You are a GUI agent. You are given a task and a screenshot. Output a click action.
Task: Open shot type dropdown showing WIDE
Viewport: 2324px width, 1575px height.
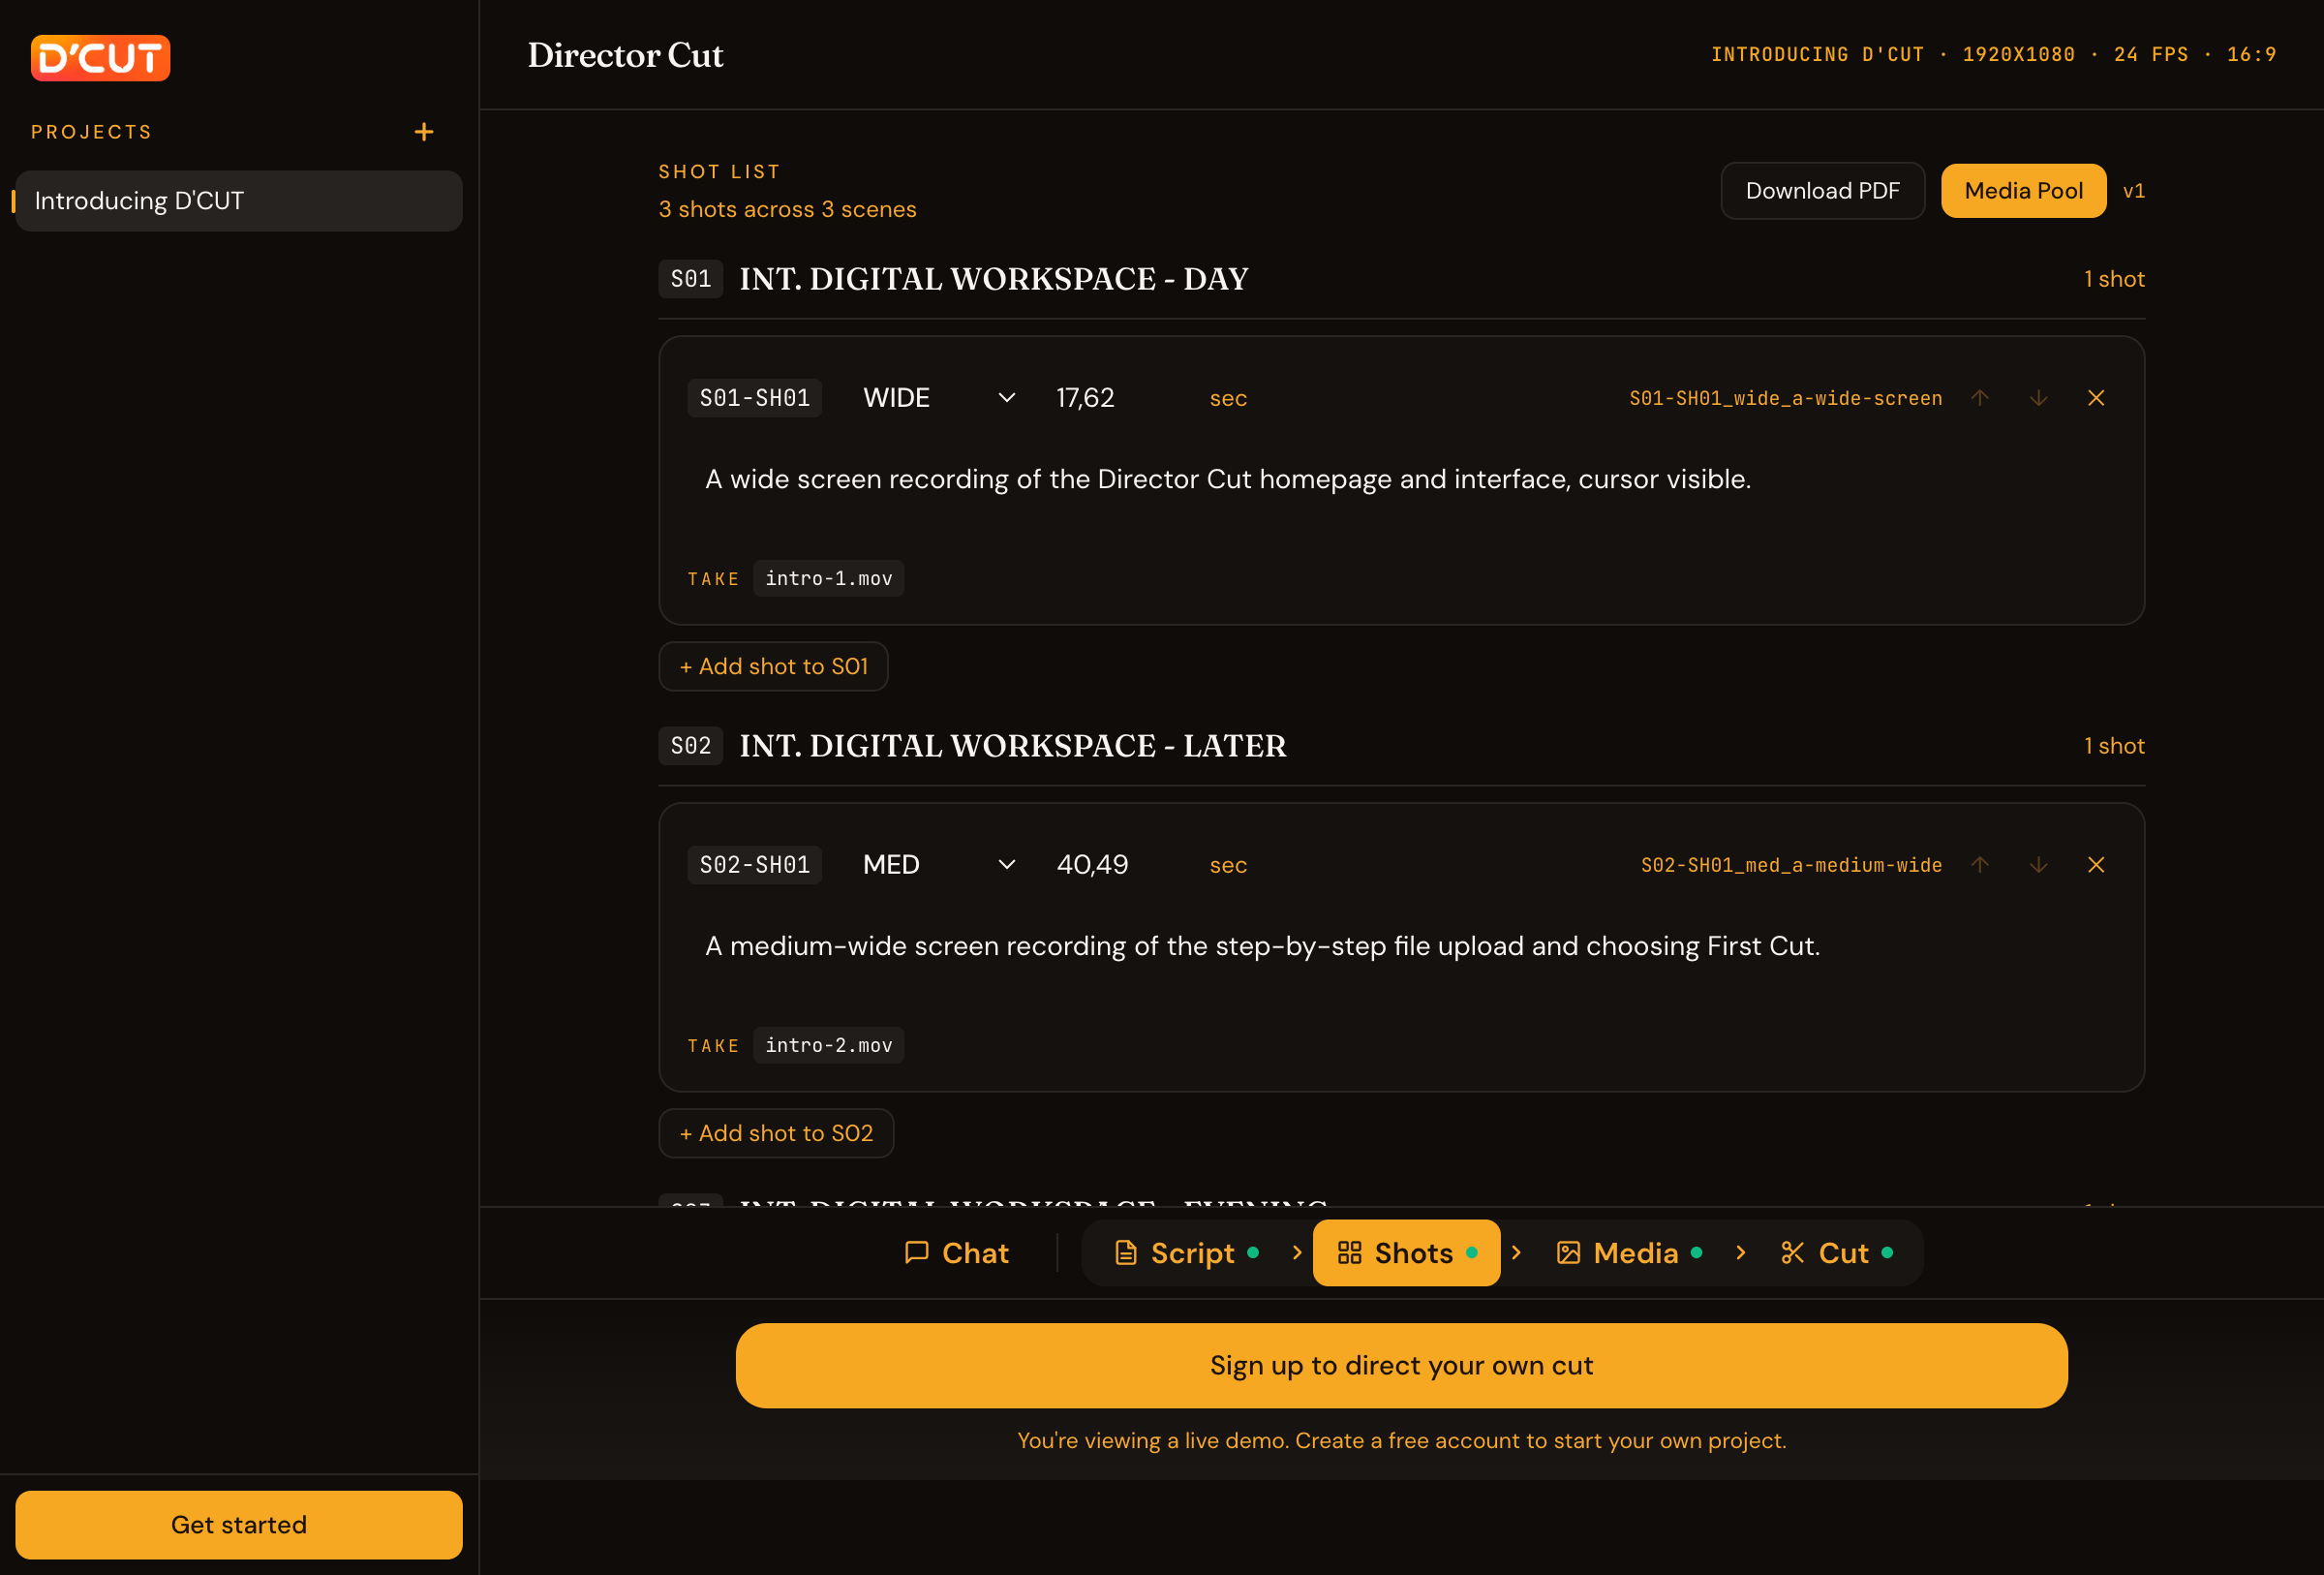pos(938,398)
